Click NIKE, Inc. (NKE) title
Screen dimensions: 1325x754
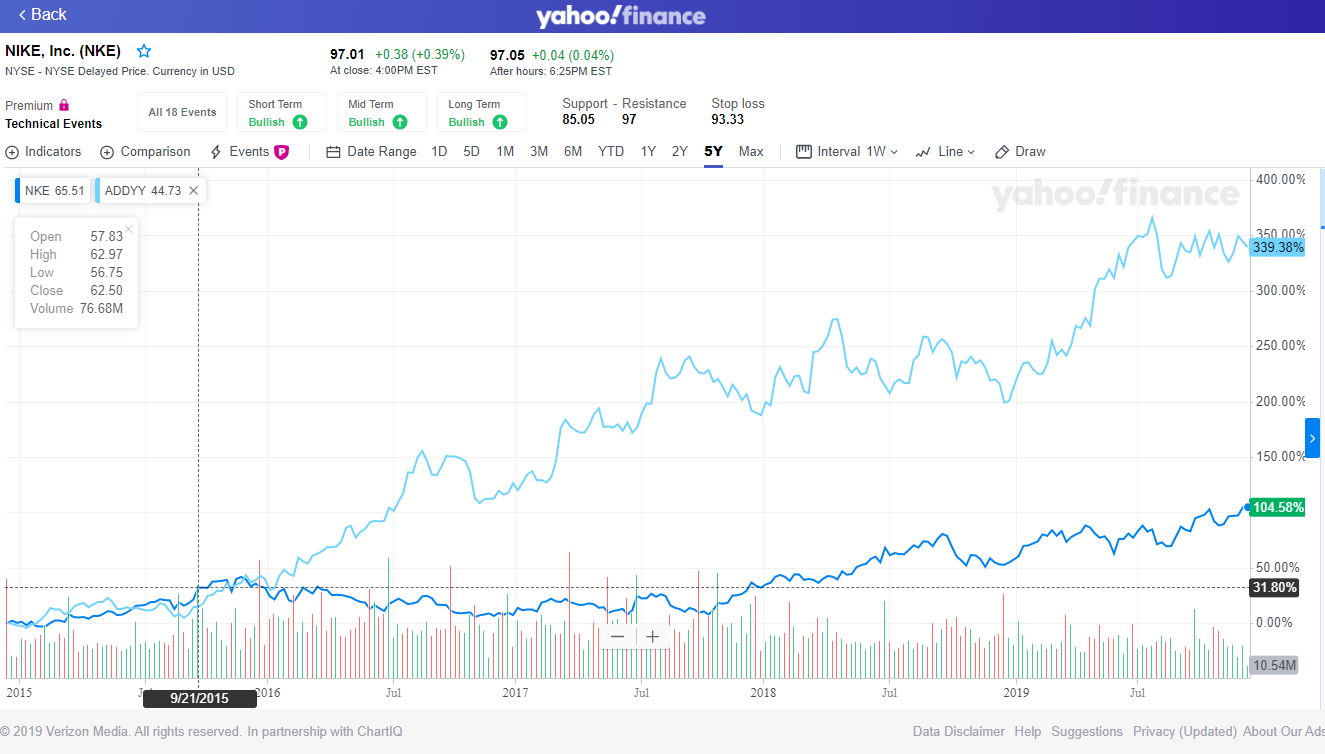pos(63,51)
